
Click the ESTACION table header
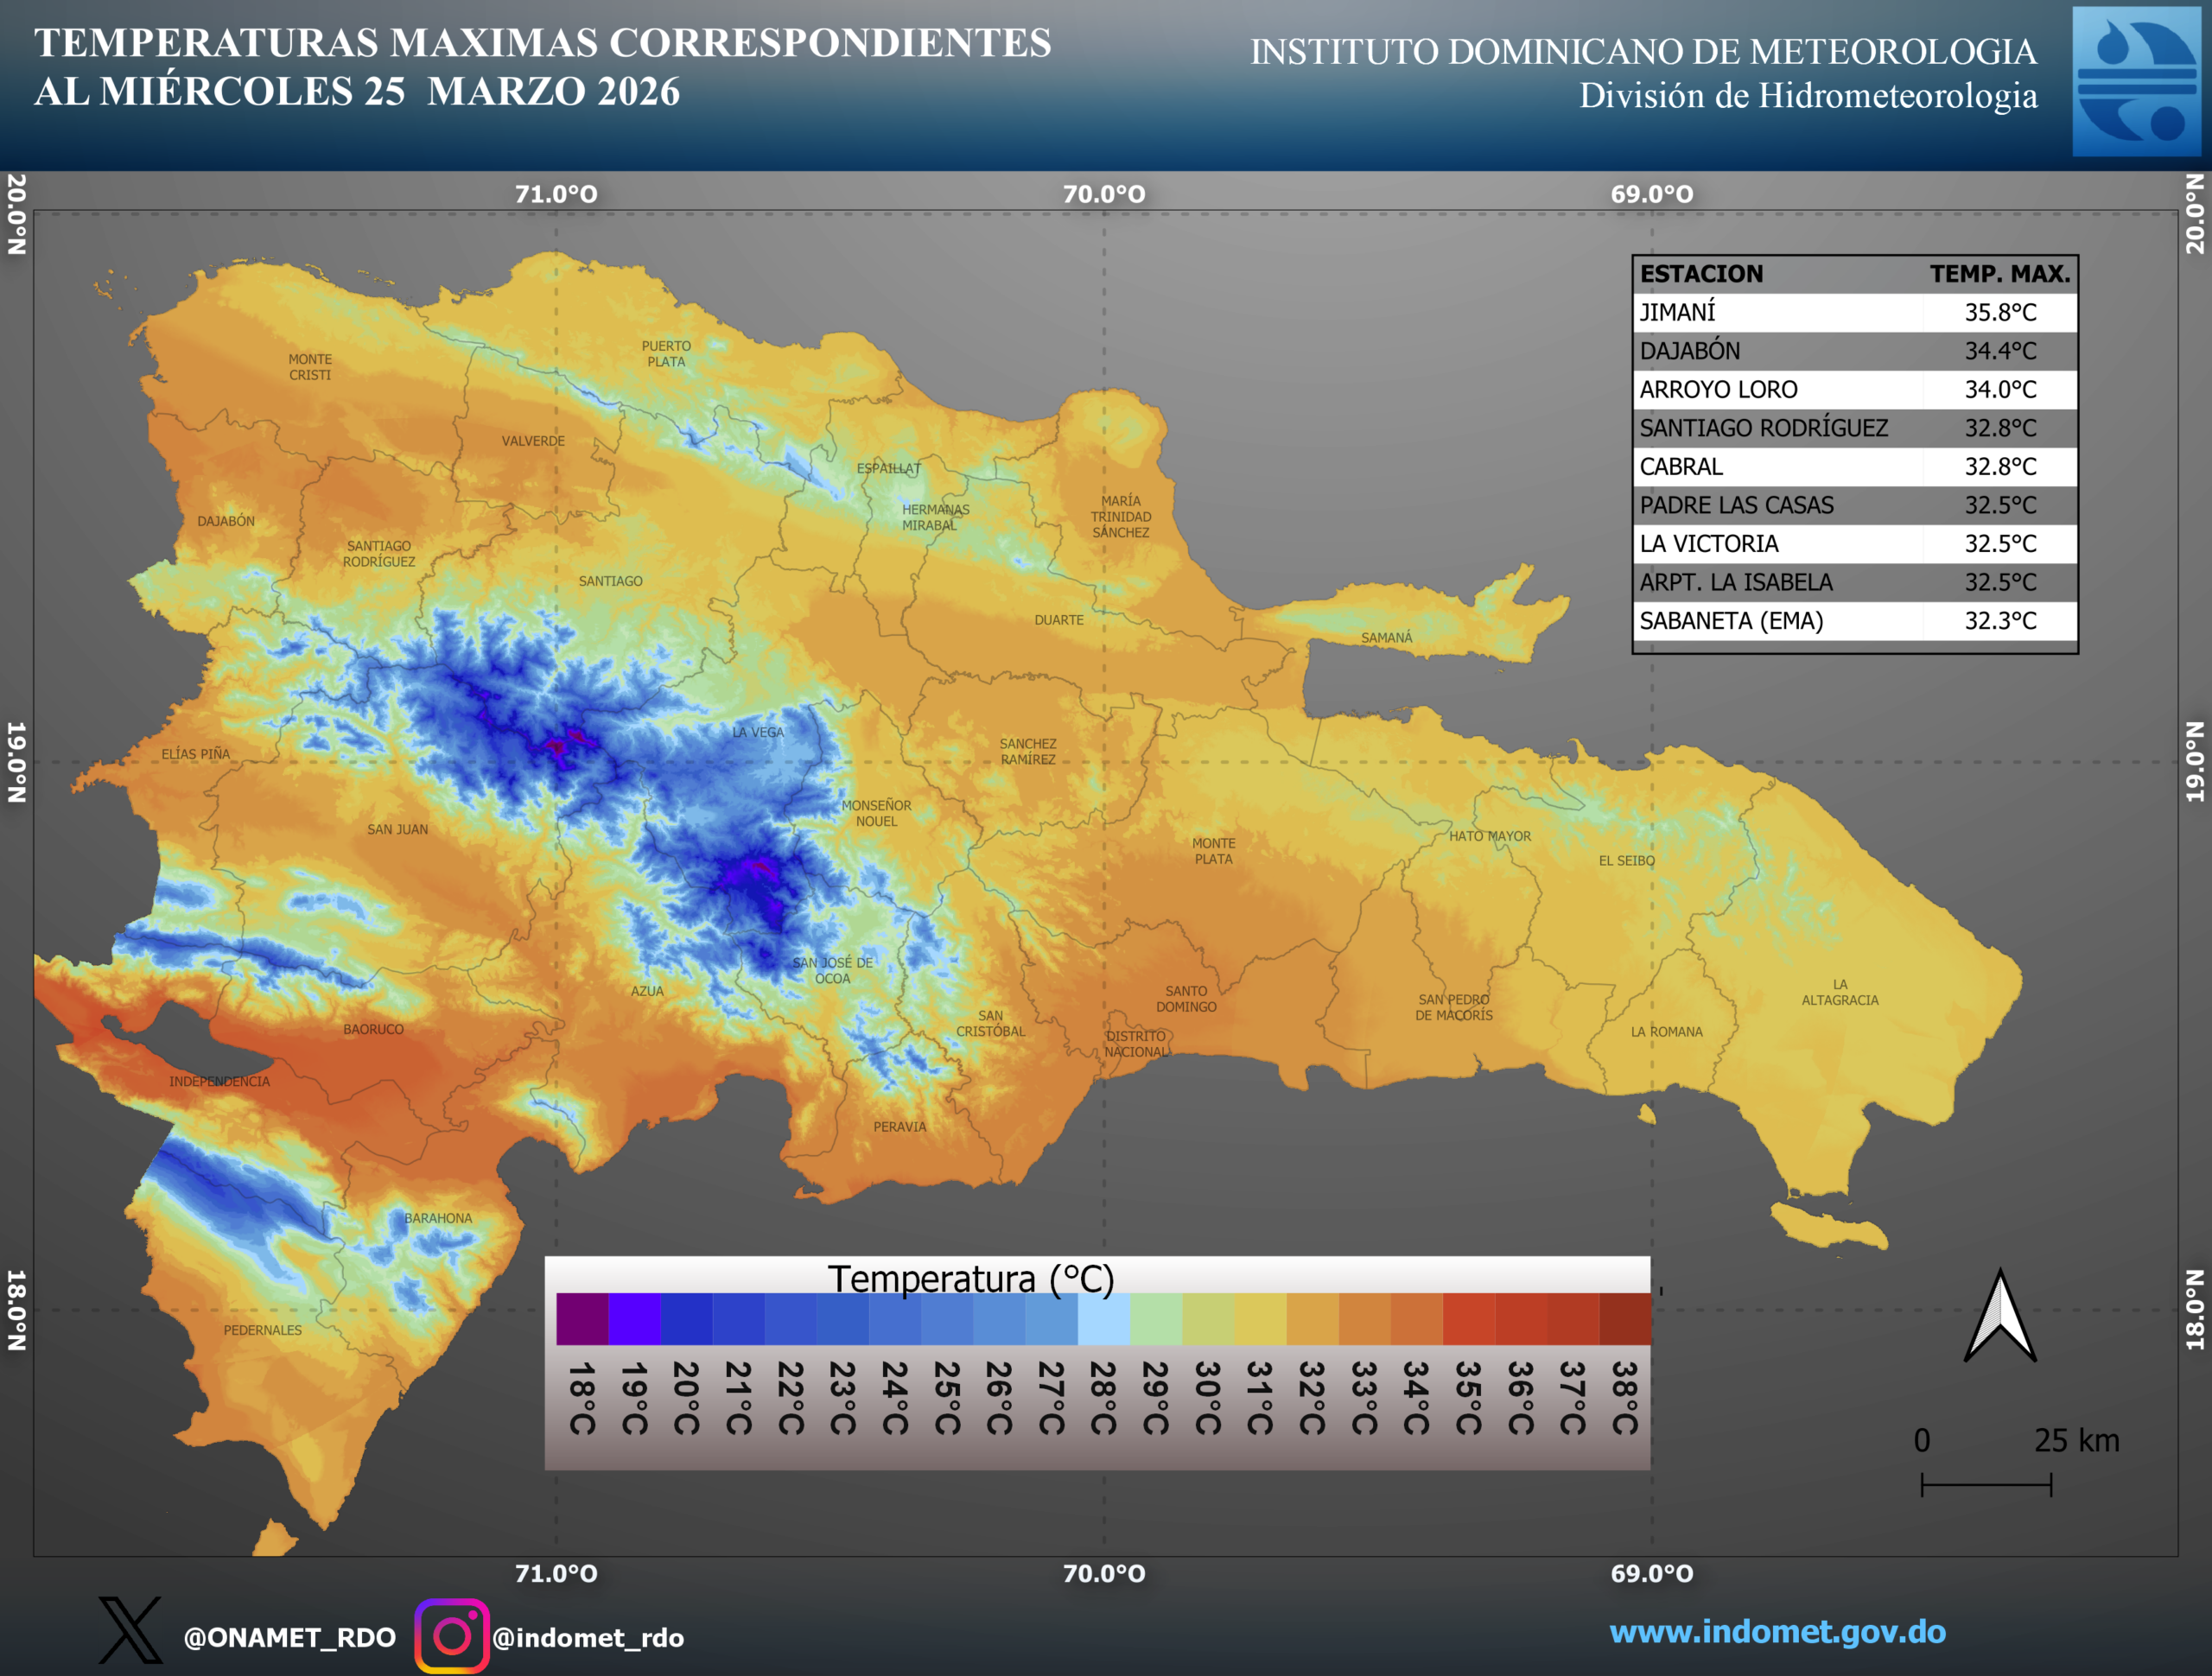(x=1701, y=274)
